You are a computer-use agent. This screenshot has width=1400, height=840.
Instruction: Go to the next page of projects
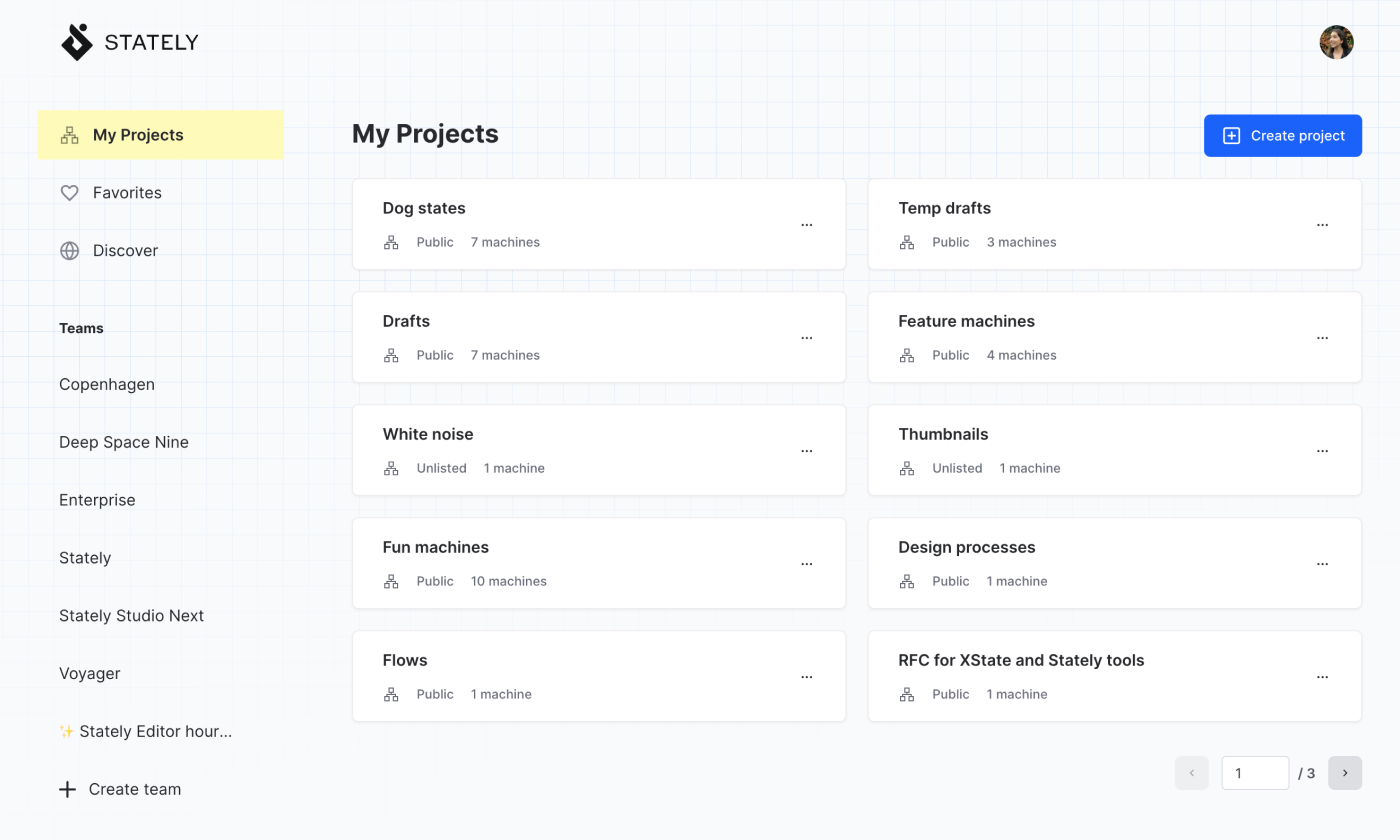1344,773
